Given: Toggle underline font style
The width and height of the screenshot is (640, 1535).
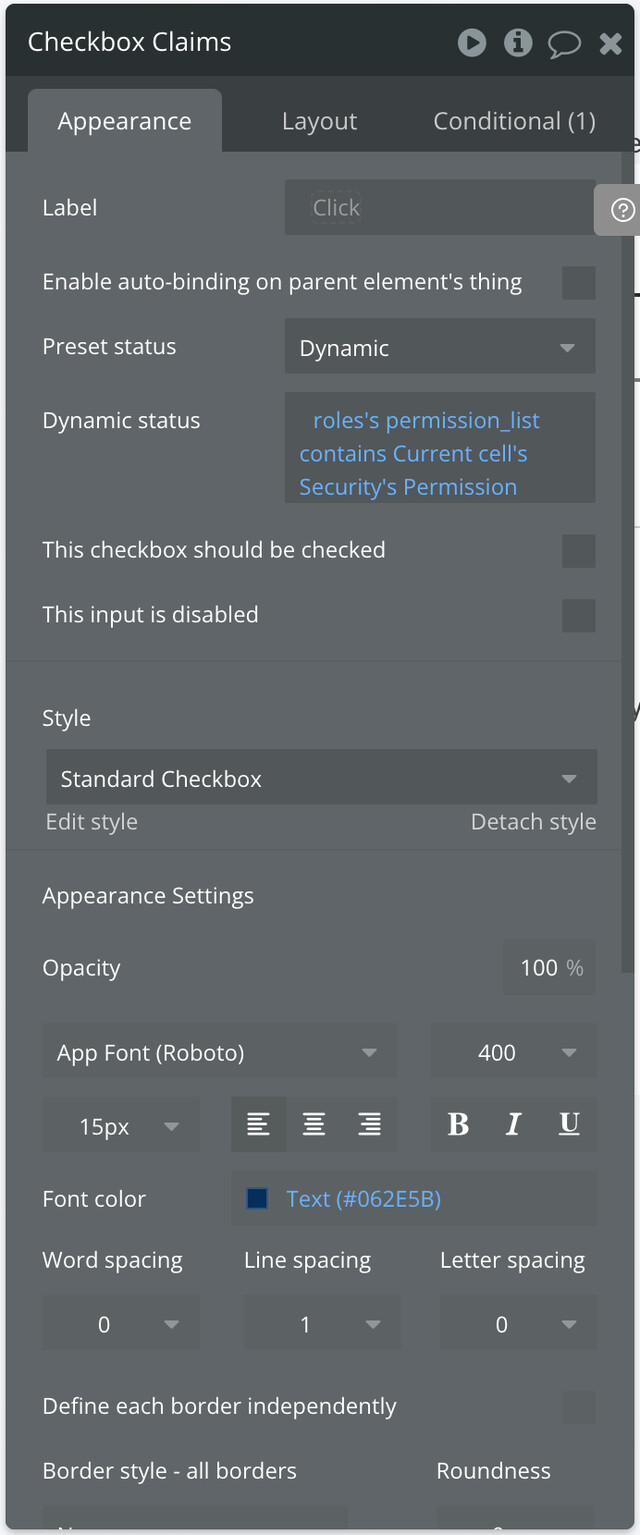Looking at the screenshot, I should point(569,1125).
